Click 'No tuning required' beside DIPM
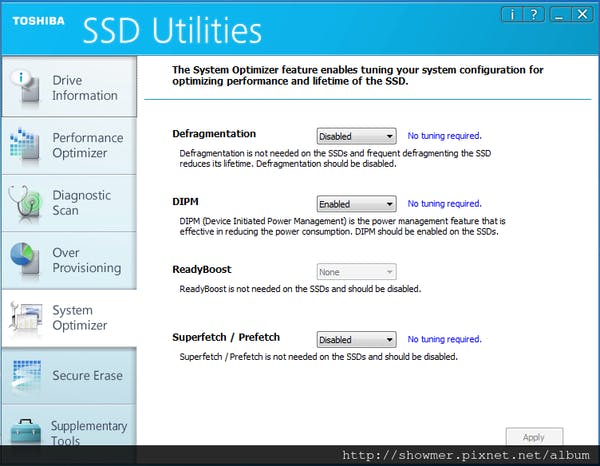 pos(444,203)
